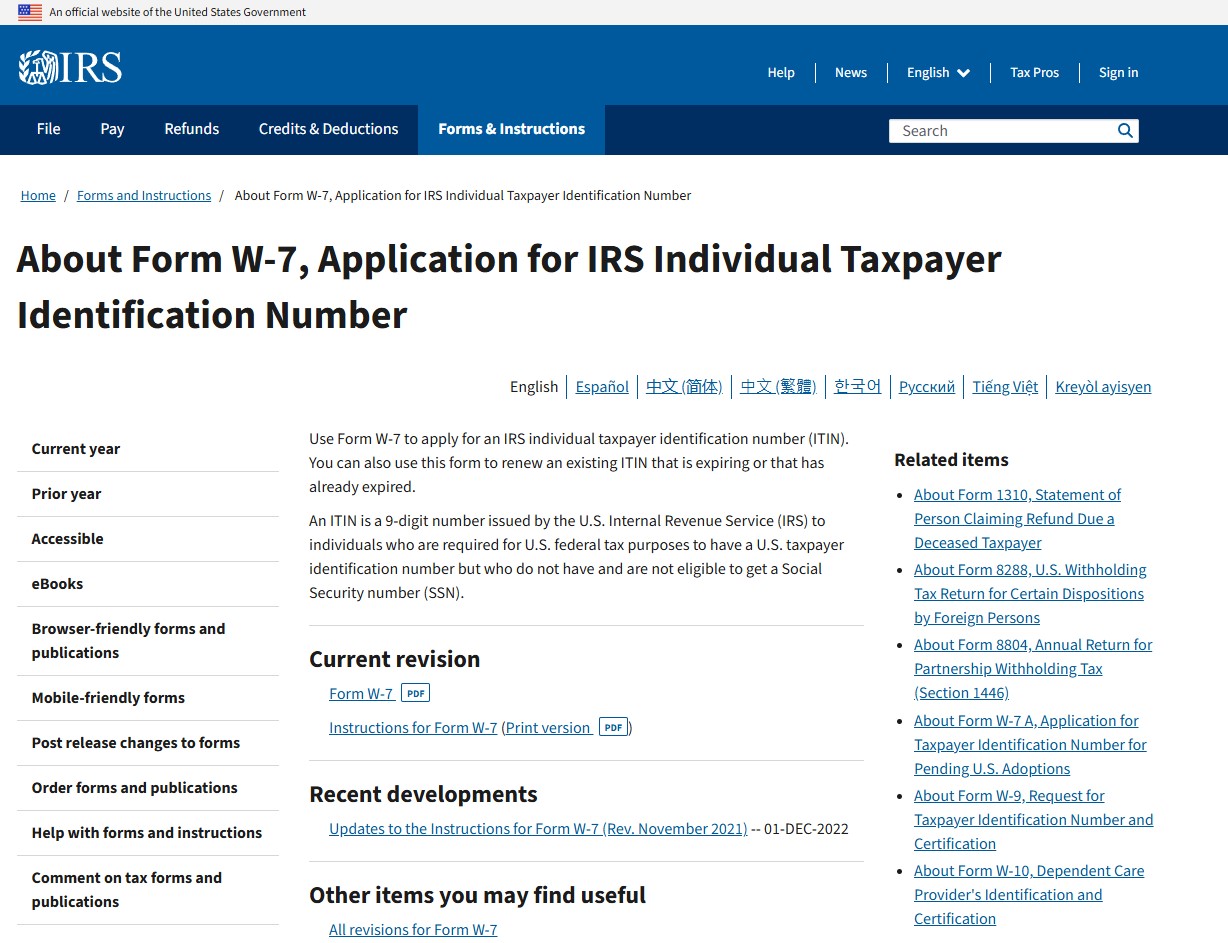The width and height of the screenshot is (1228, 943).
Task: Click the Sign in link
Action: [x=1118, y=72]
